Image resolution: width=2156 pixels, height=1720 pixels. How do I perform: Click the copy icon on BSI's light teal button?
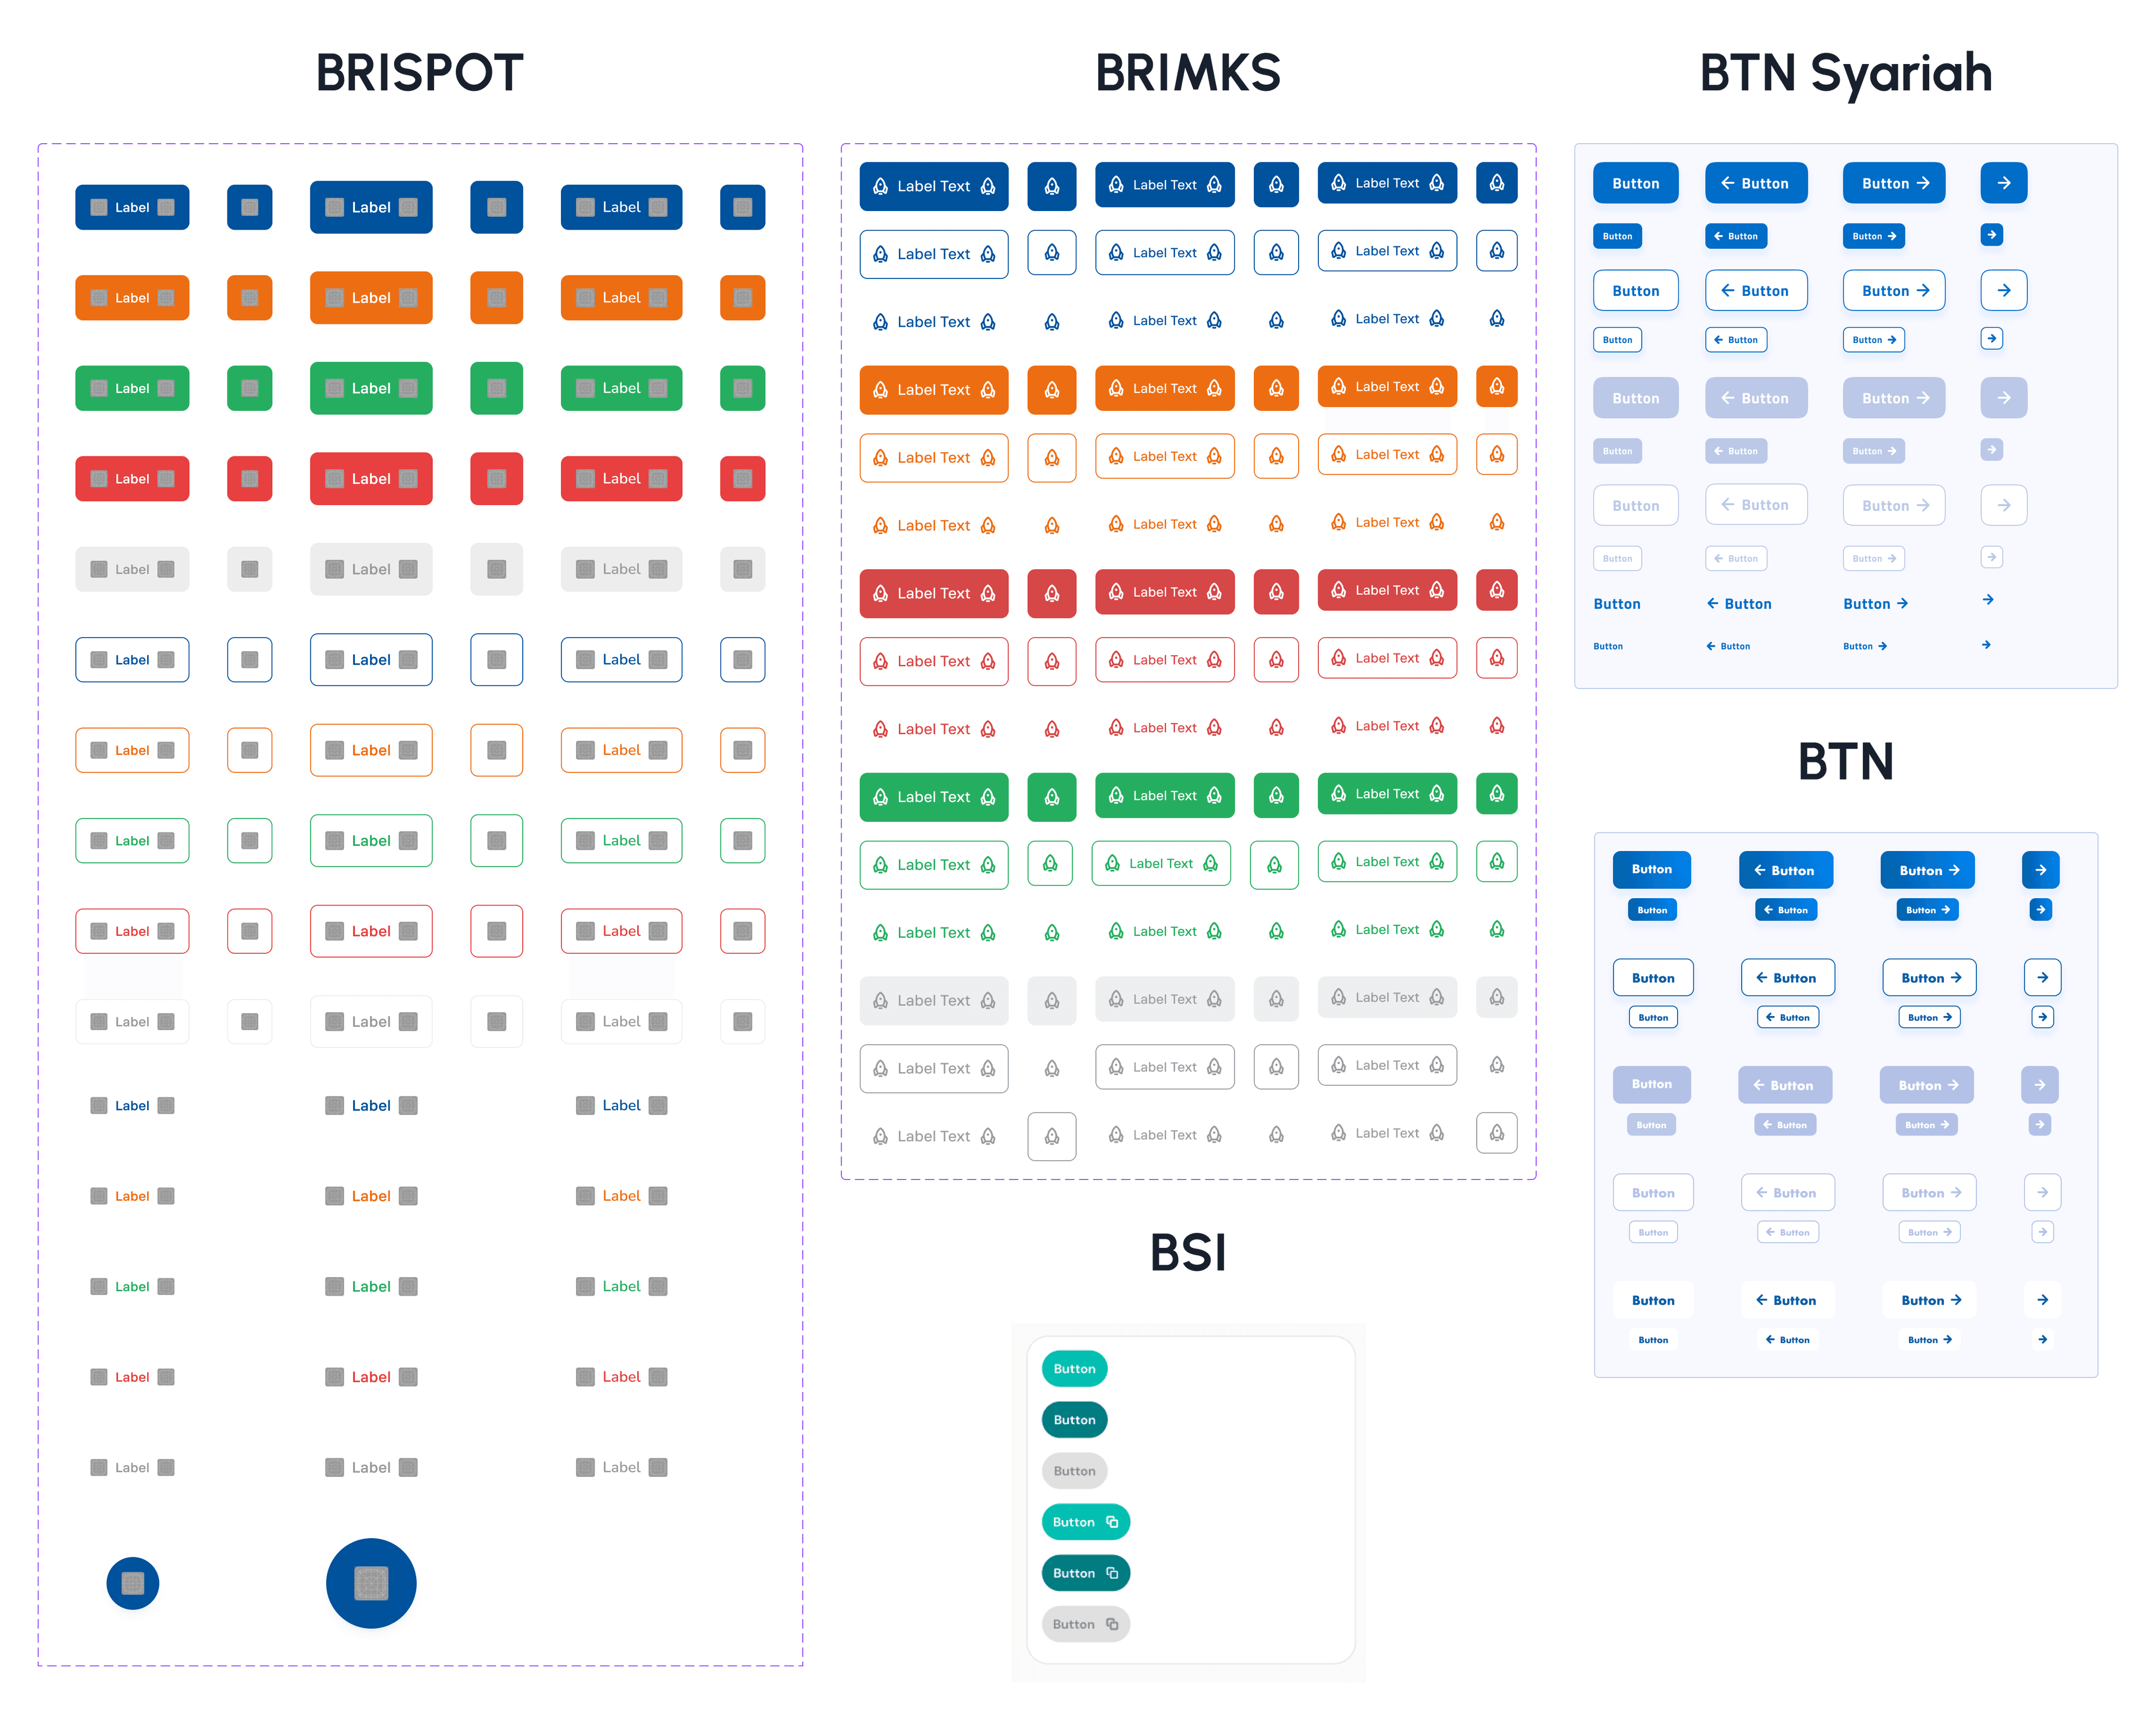1111,1522
